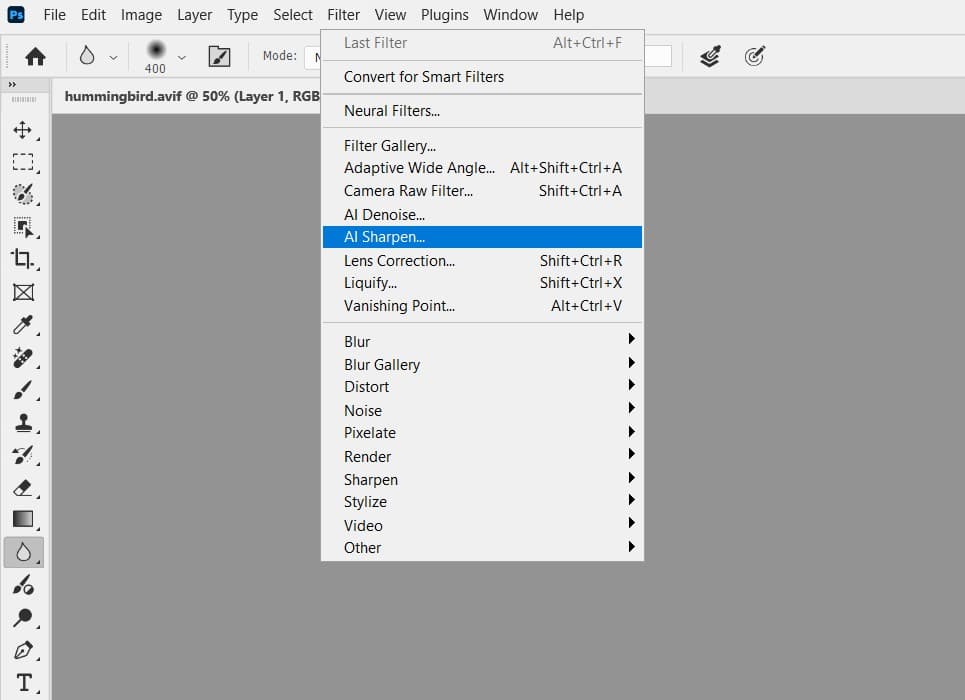Toggle the brush settings panel icon

(219, 57)
